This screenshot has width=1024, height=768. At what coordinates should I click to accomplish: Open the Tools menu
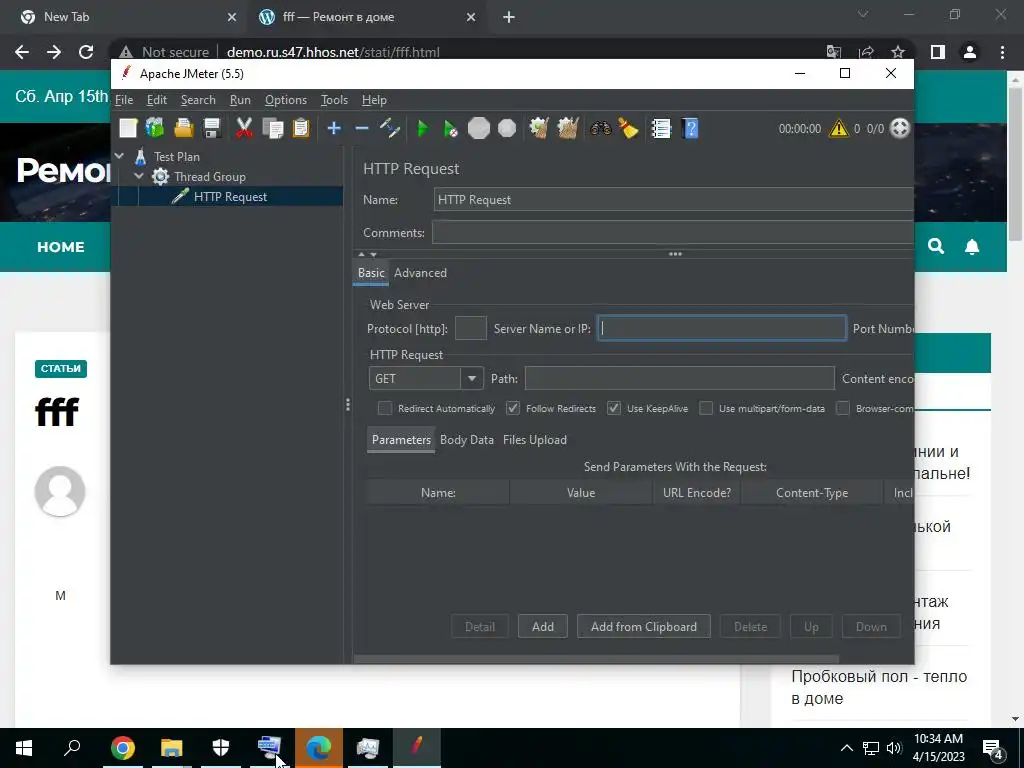334,100
